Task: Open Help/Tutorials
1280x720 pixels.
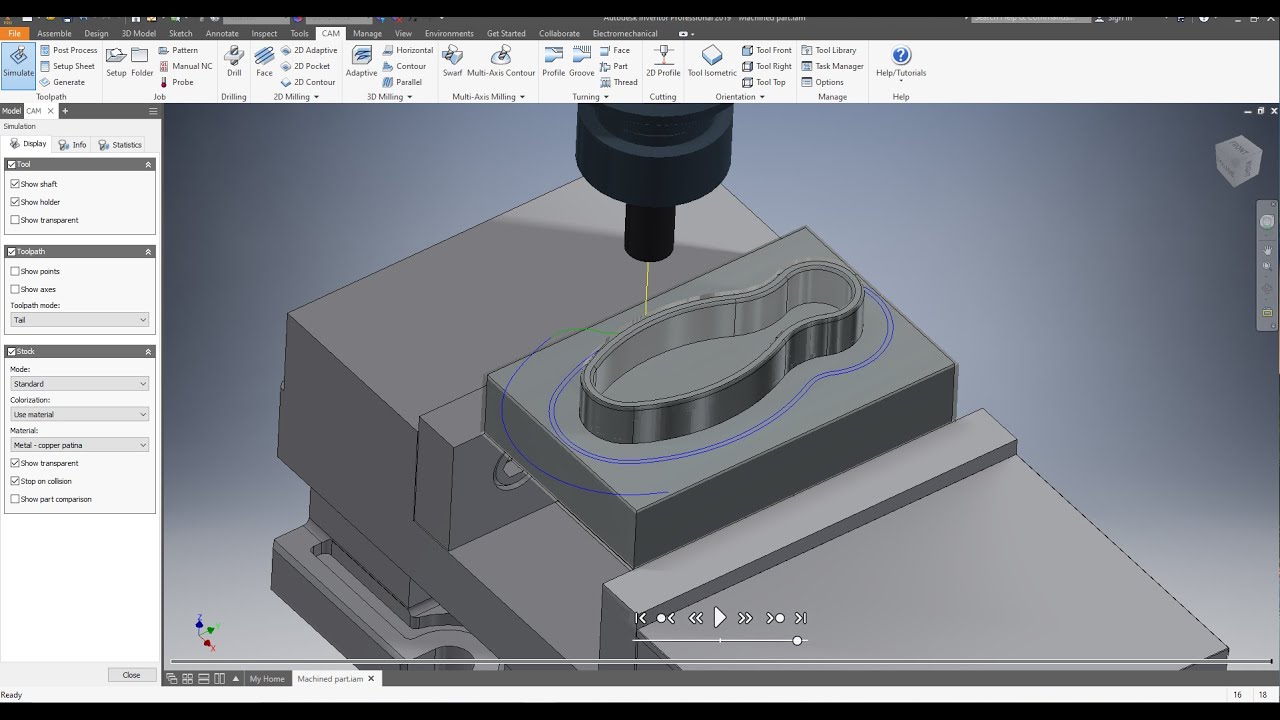Action: (x=901, y=62)
